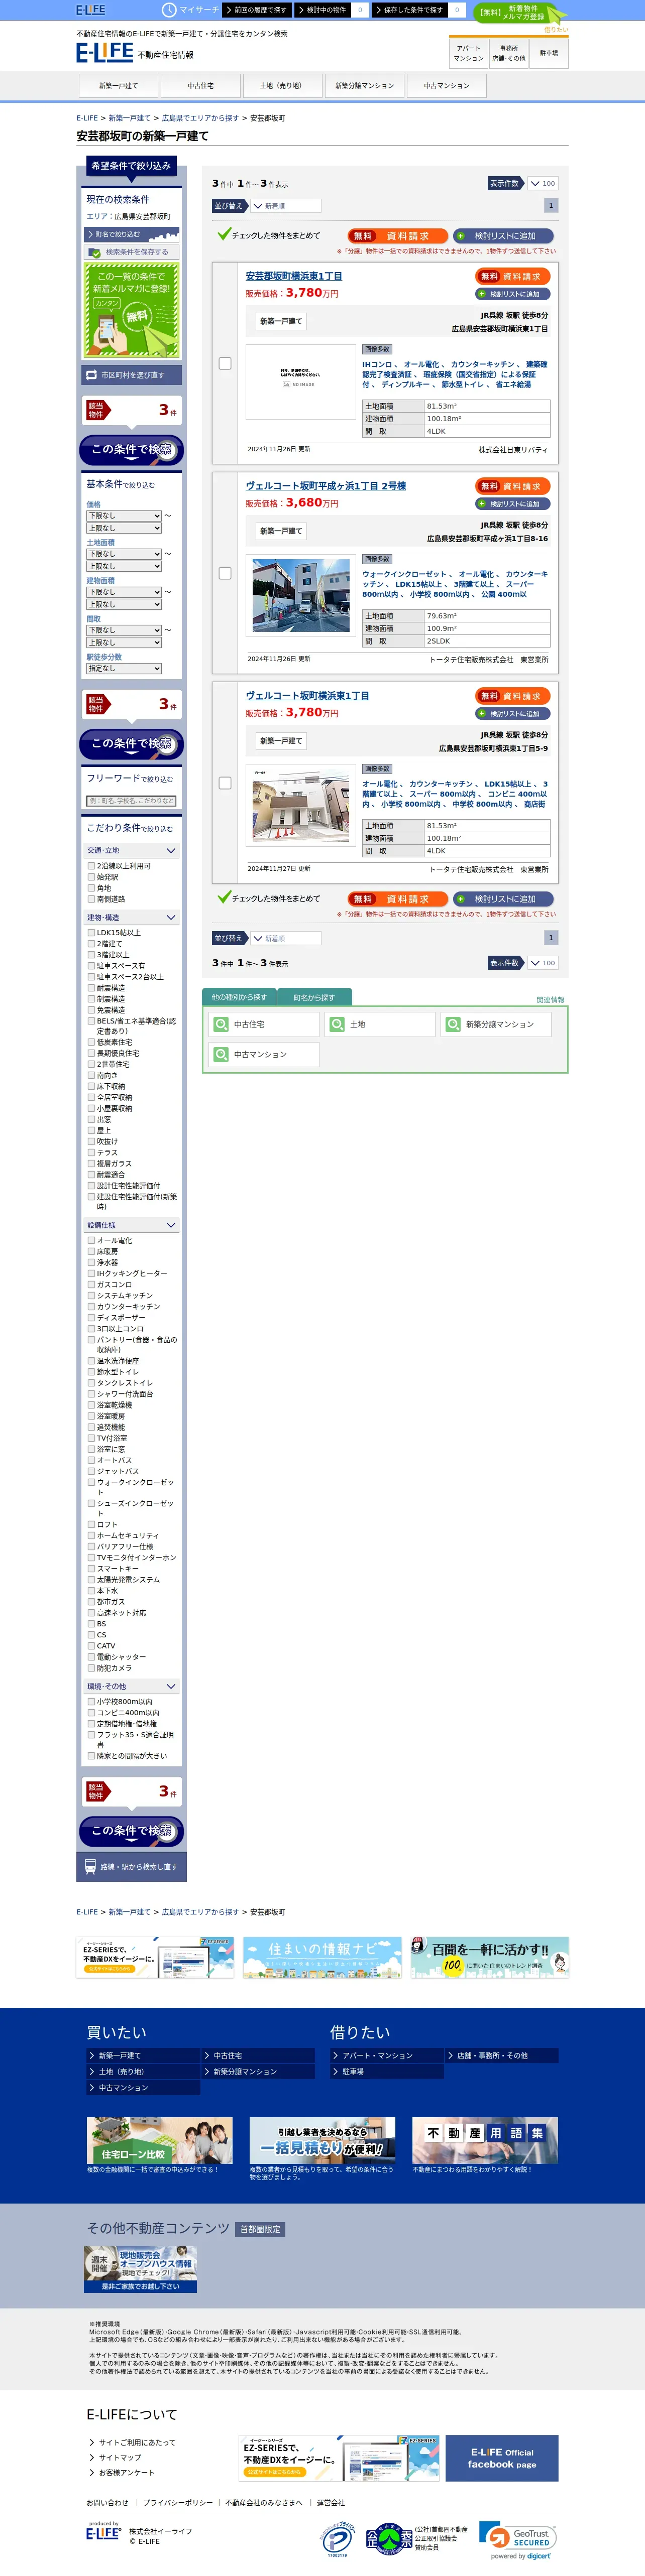
Task: Open the 駐車場 rental tab in the header
Action: (549, 53)
